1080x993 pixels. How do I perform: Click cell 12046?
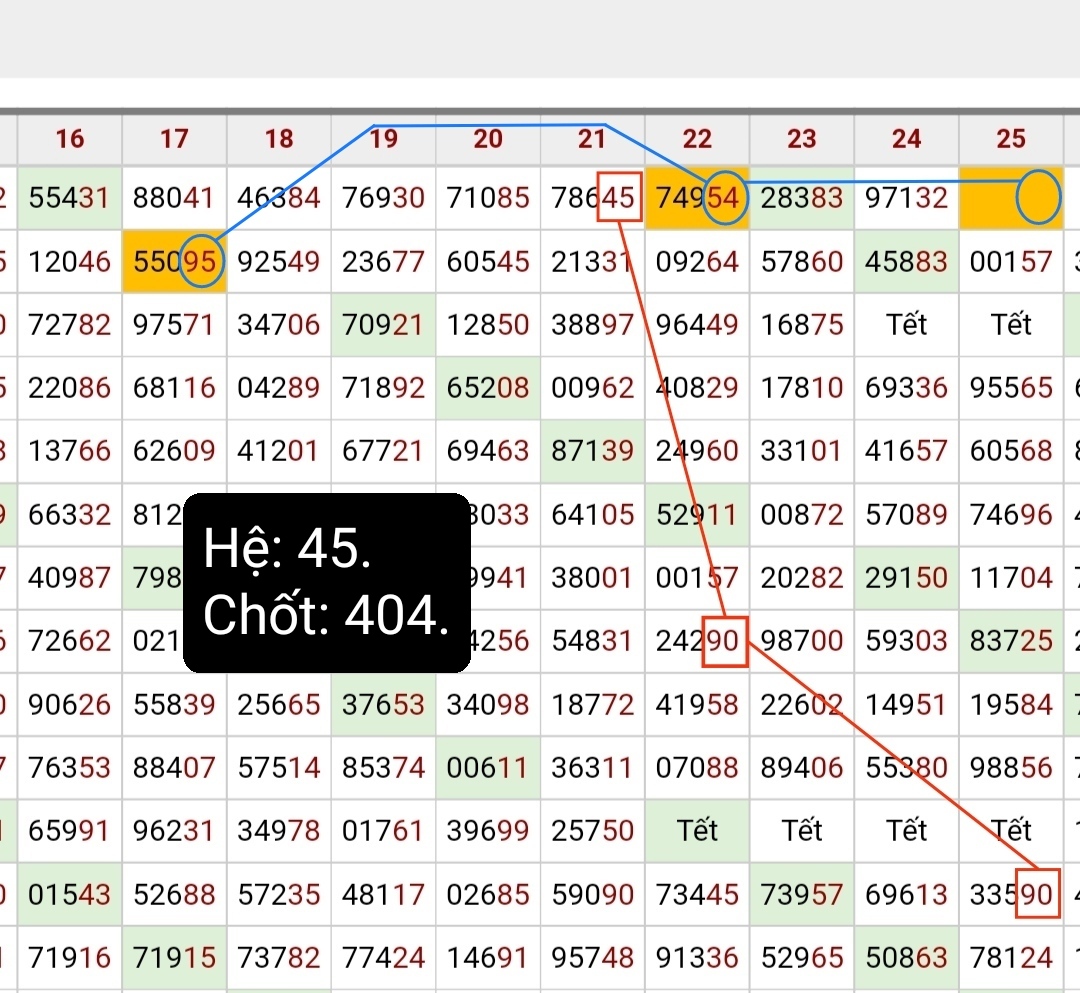[x=70, y=262]
